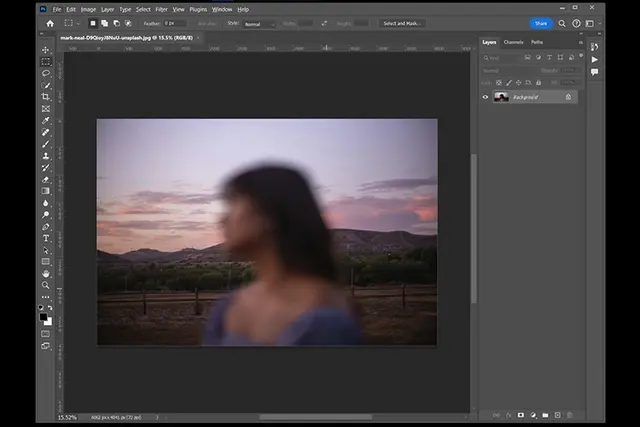This screenshot has width=640, height=427.
Task: Select the Lasso tool
Action: (x=46, y=73)
